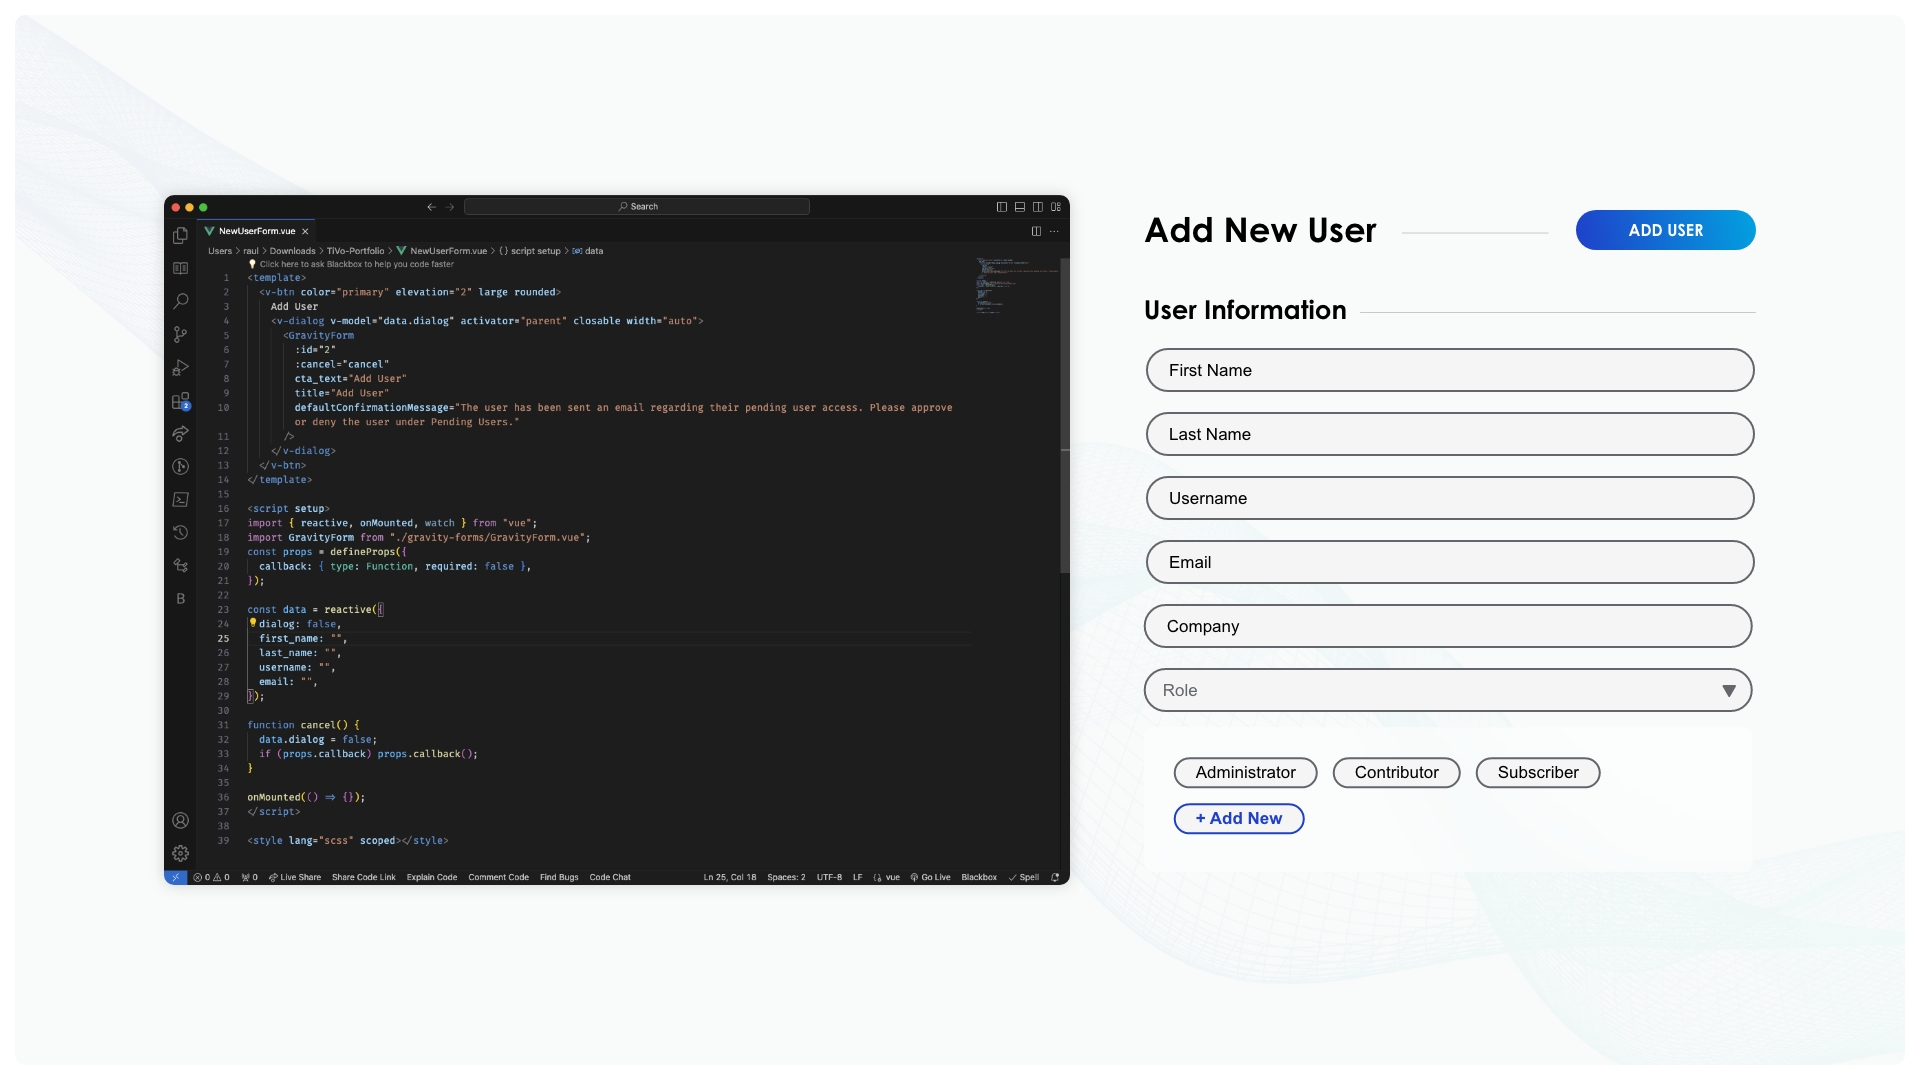Click the Search magnifier icon in activity bar

(180, 301)
